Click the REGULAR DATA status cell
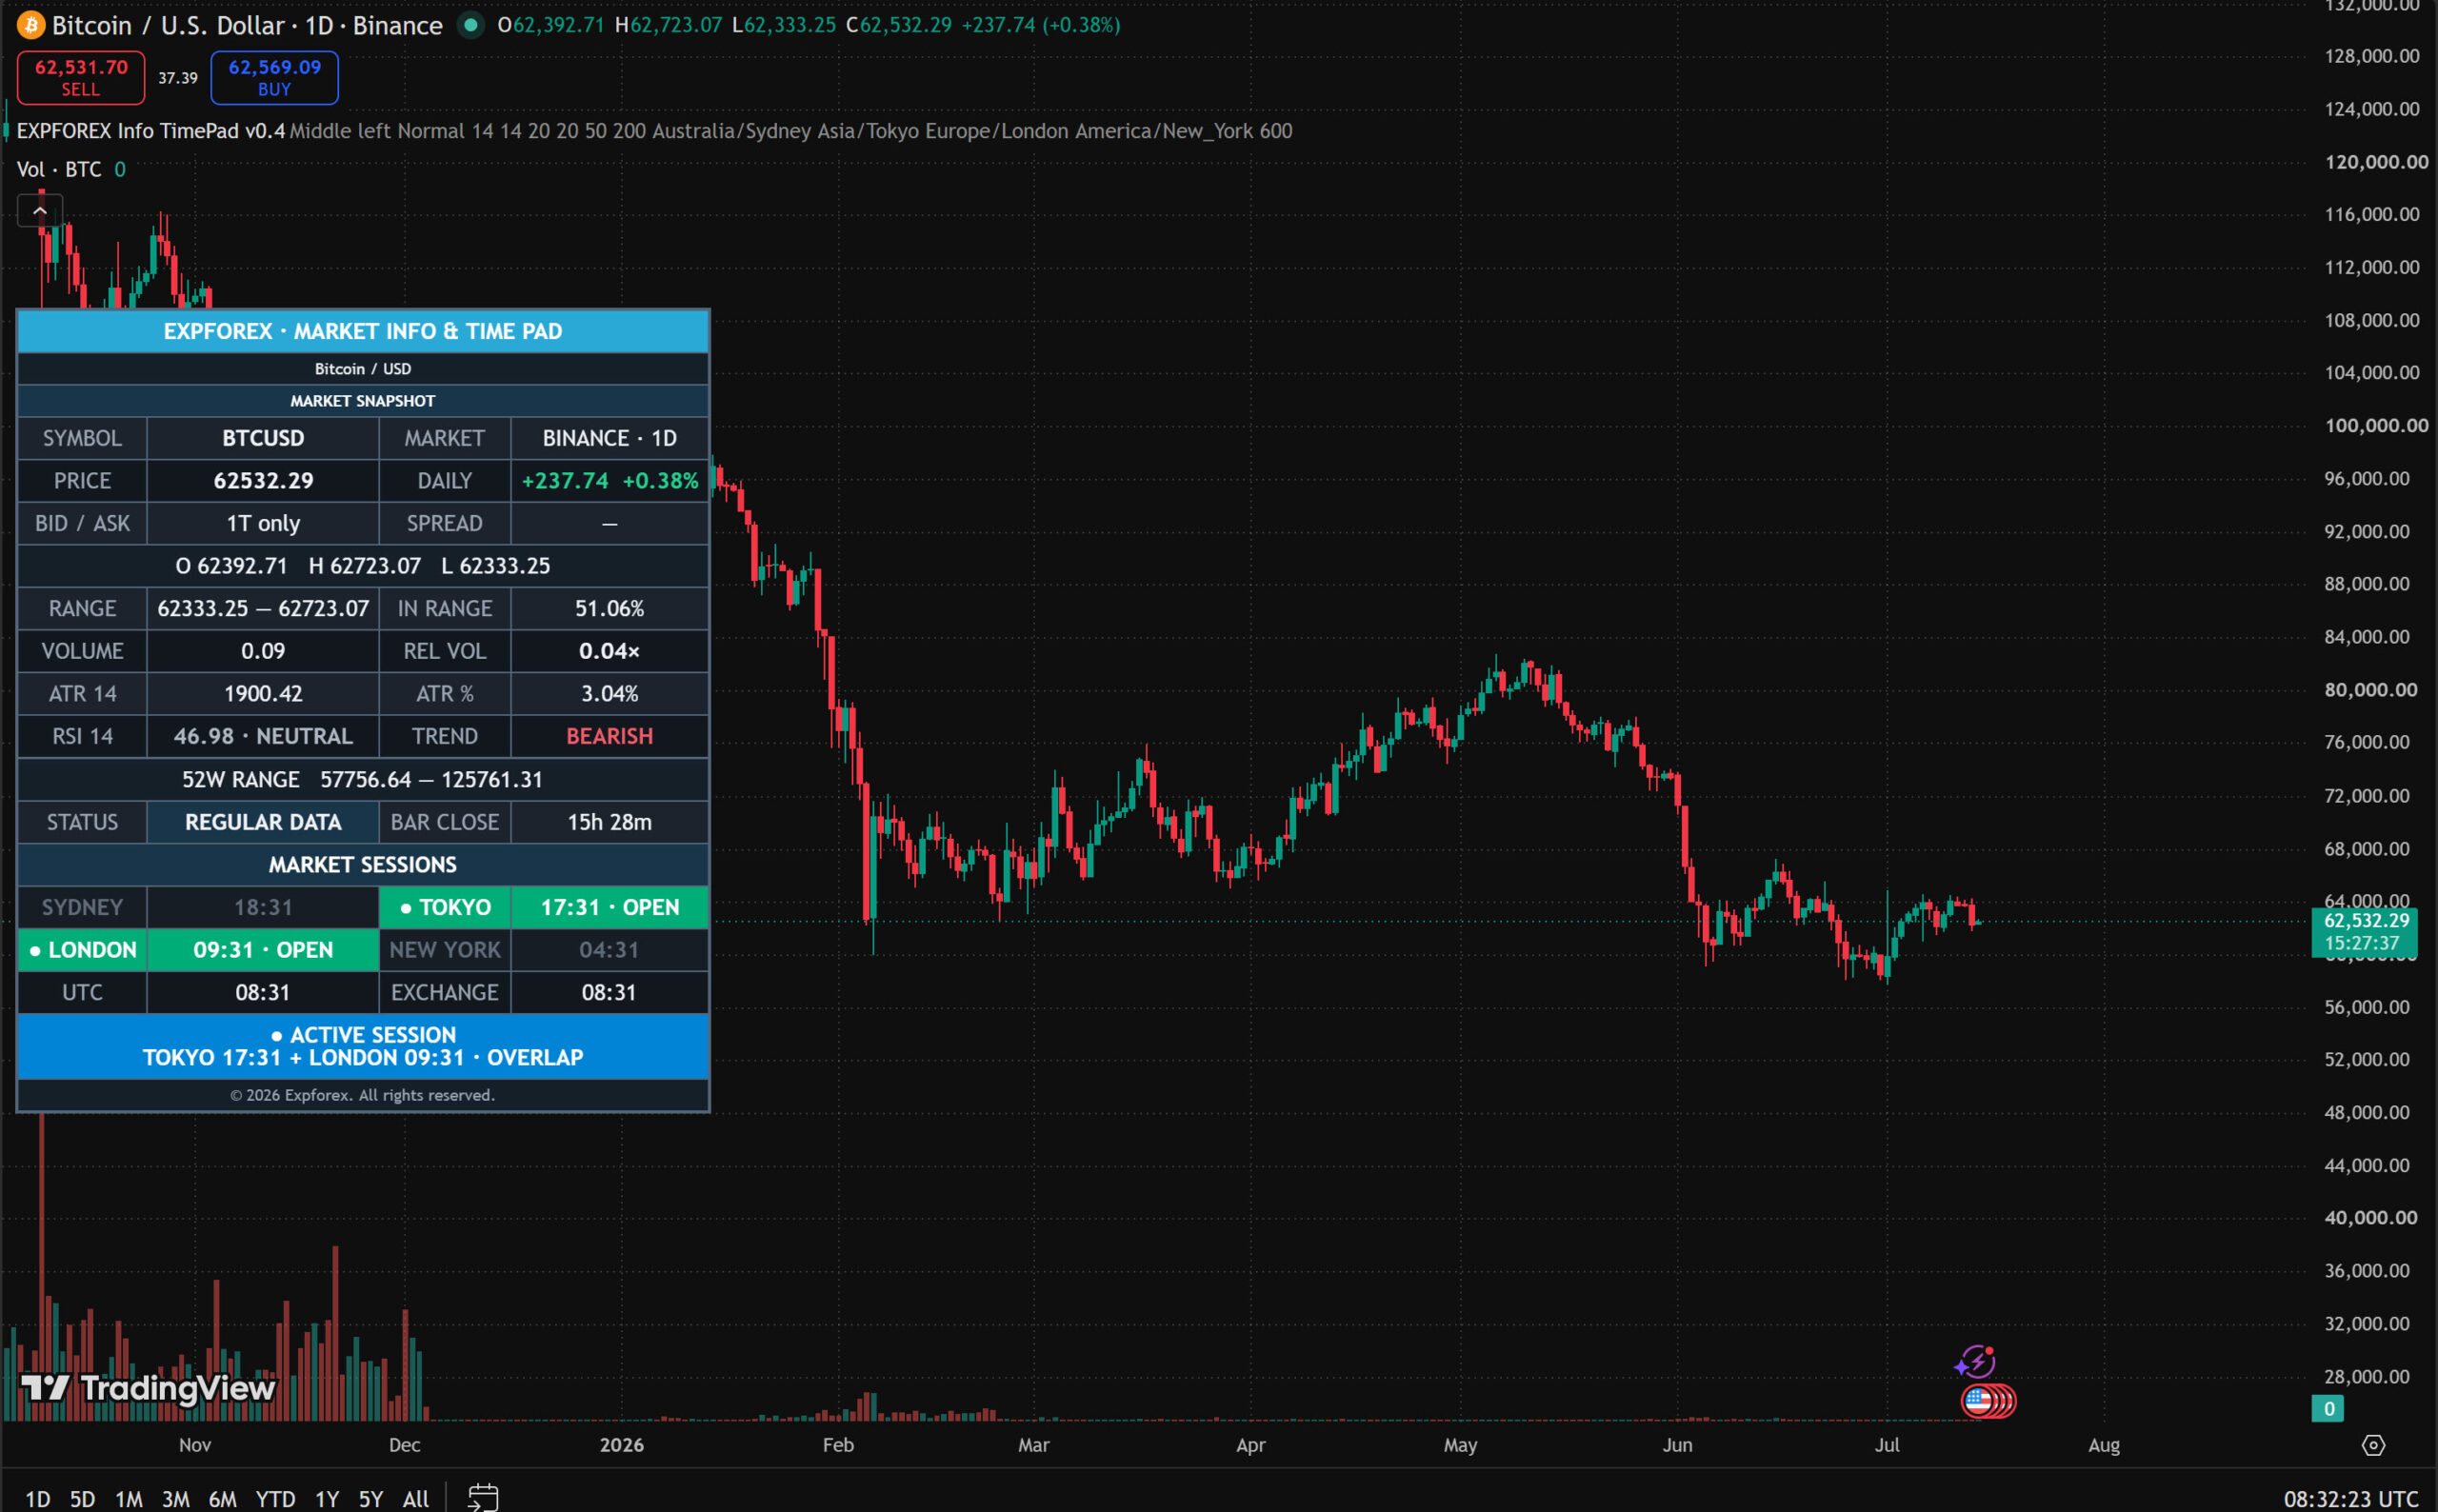The height and width of the screenshot is (1512, 2438). click(263, 822)
